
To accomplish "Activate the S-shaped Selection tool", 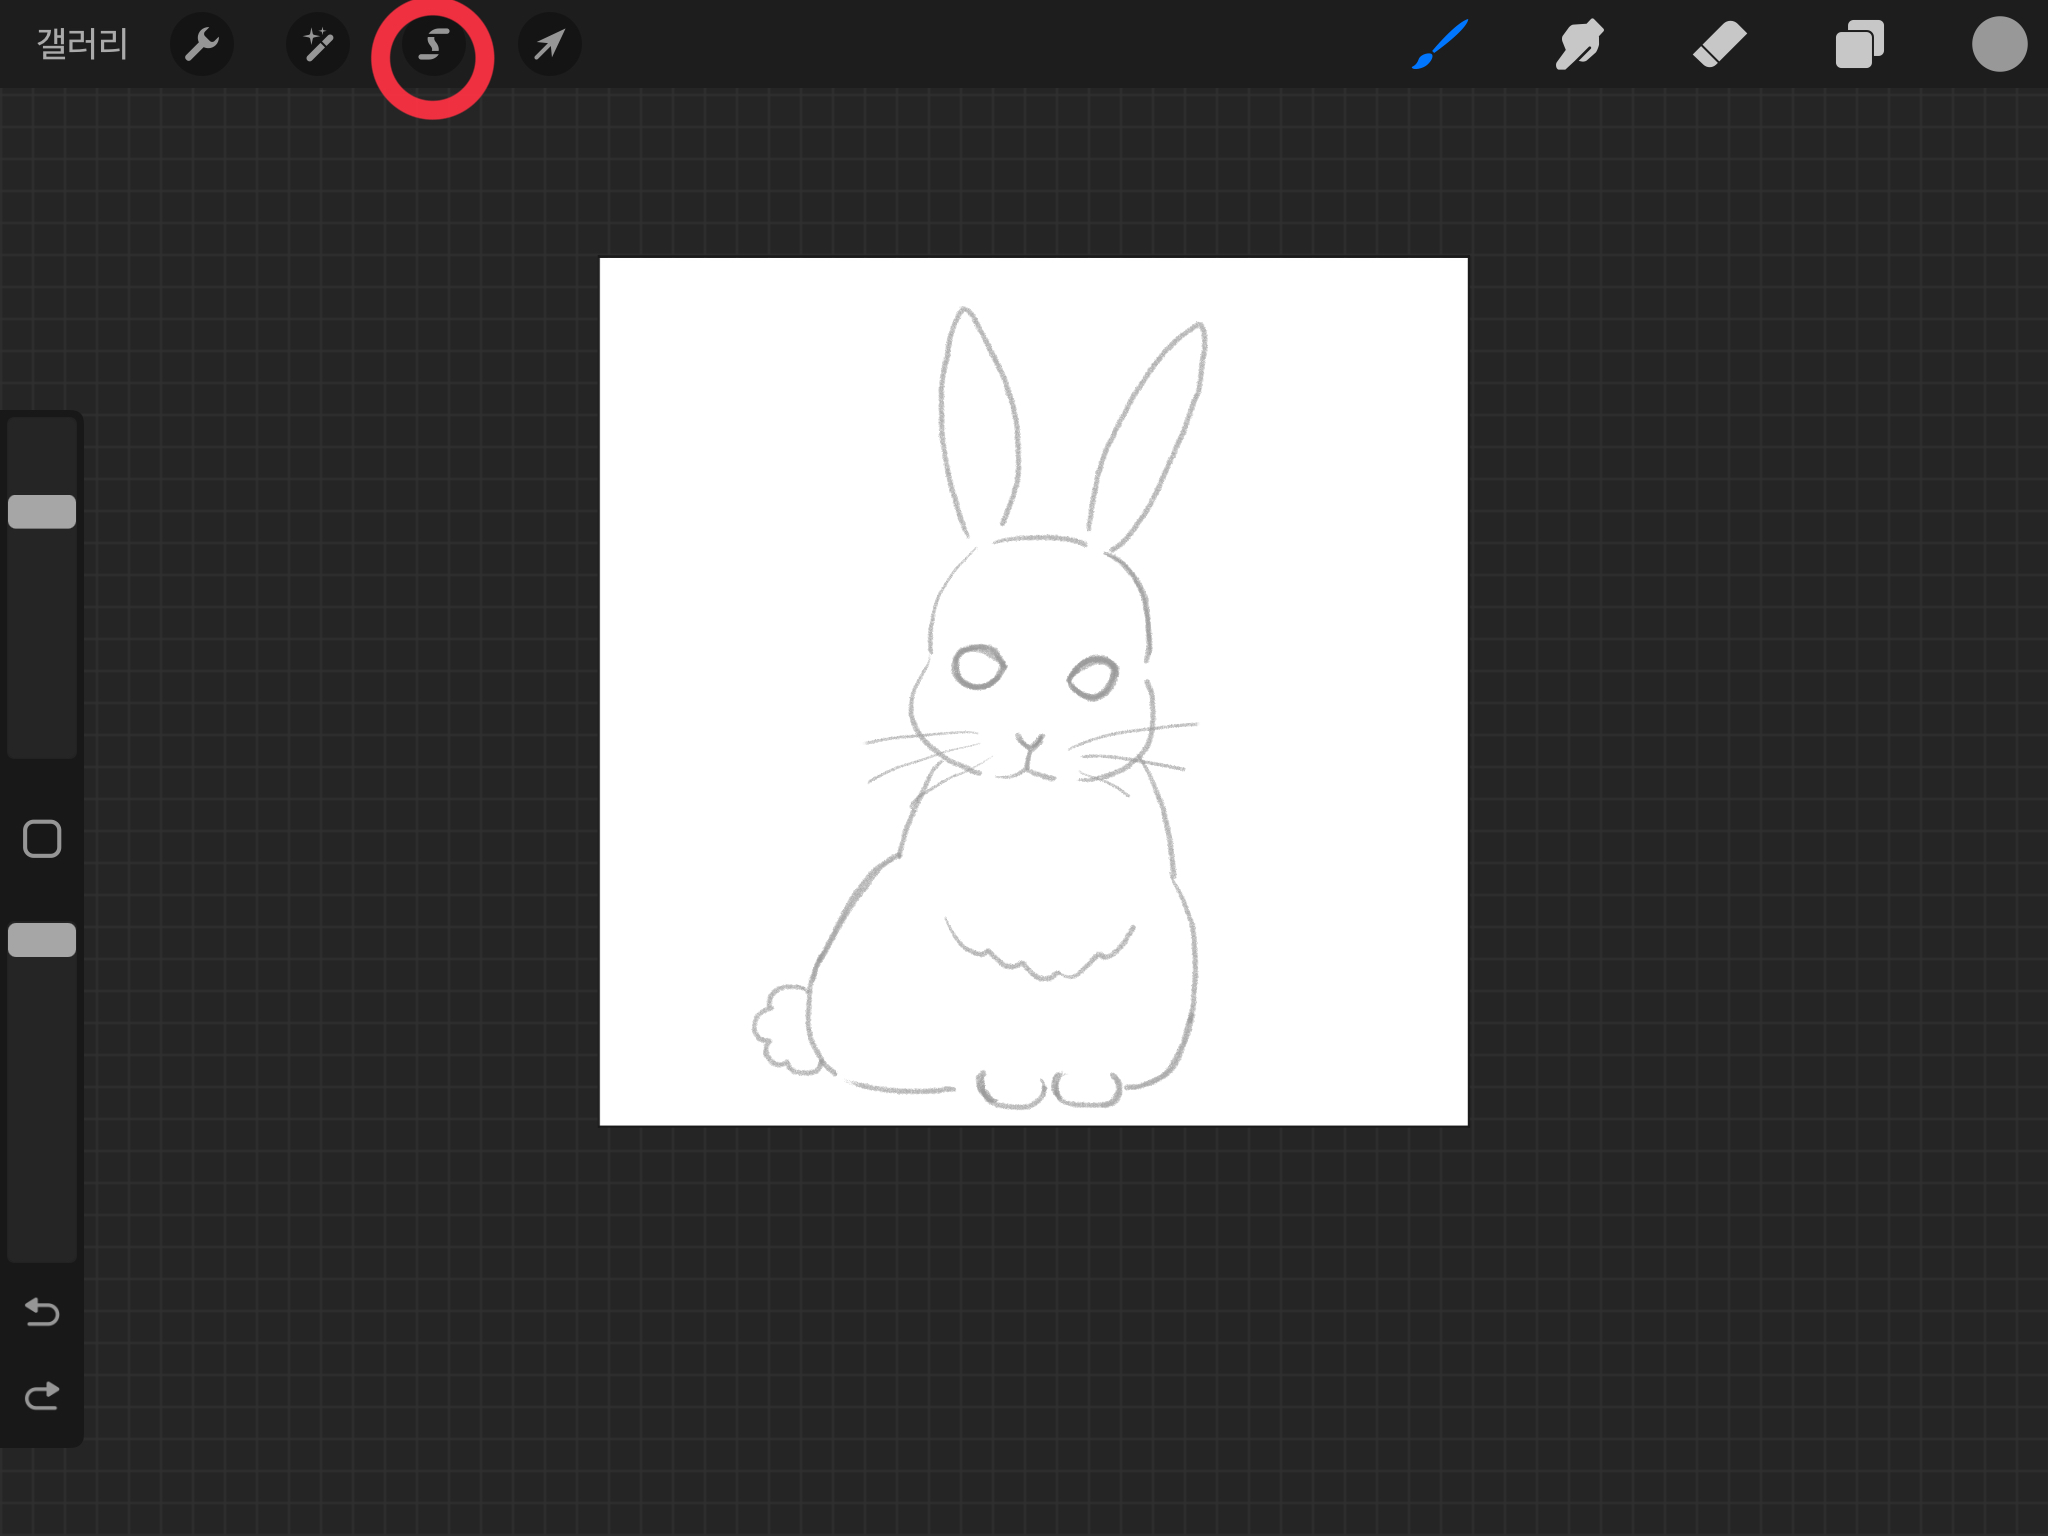I will pyautogui.click(x=433, y=45).
